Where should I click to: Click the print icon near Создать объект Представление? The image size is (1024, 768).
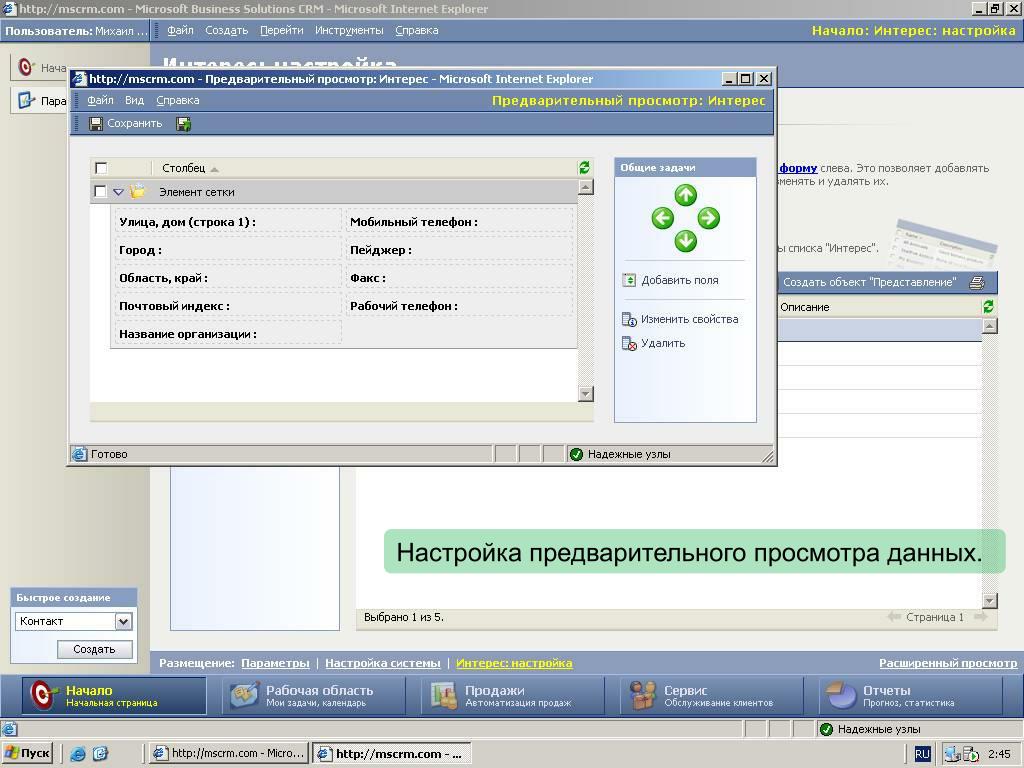(x=977, y=282)
